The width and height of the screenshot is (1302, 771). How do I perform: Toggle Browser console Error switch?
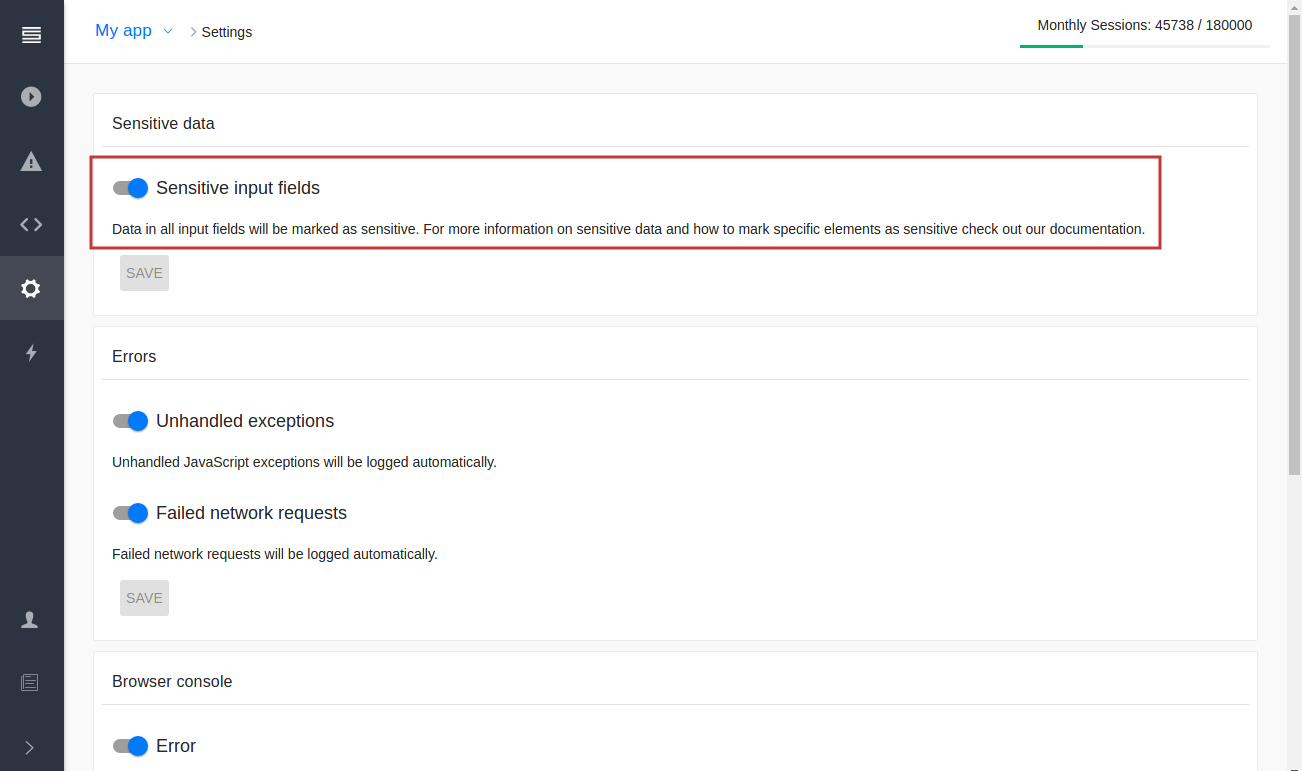tap(130, 746)
